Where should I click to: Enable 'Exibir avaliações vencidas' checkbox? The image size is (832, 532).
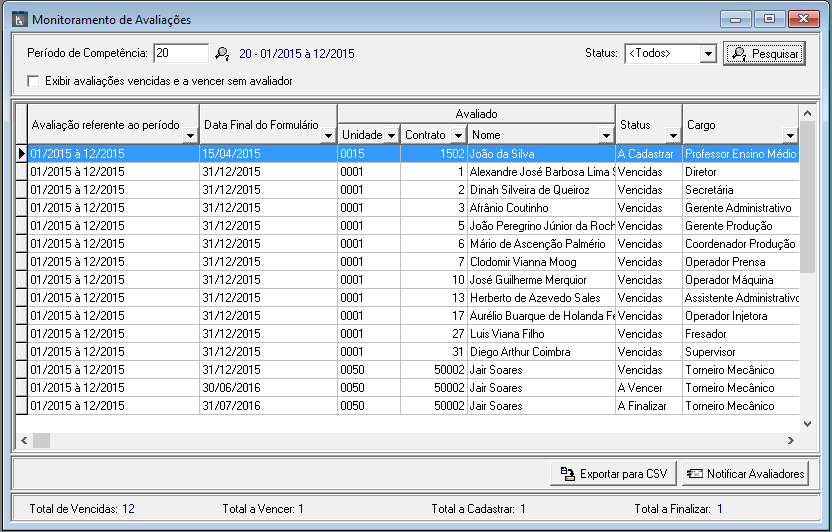pyautogui.click(x=33, y=80)
